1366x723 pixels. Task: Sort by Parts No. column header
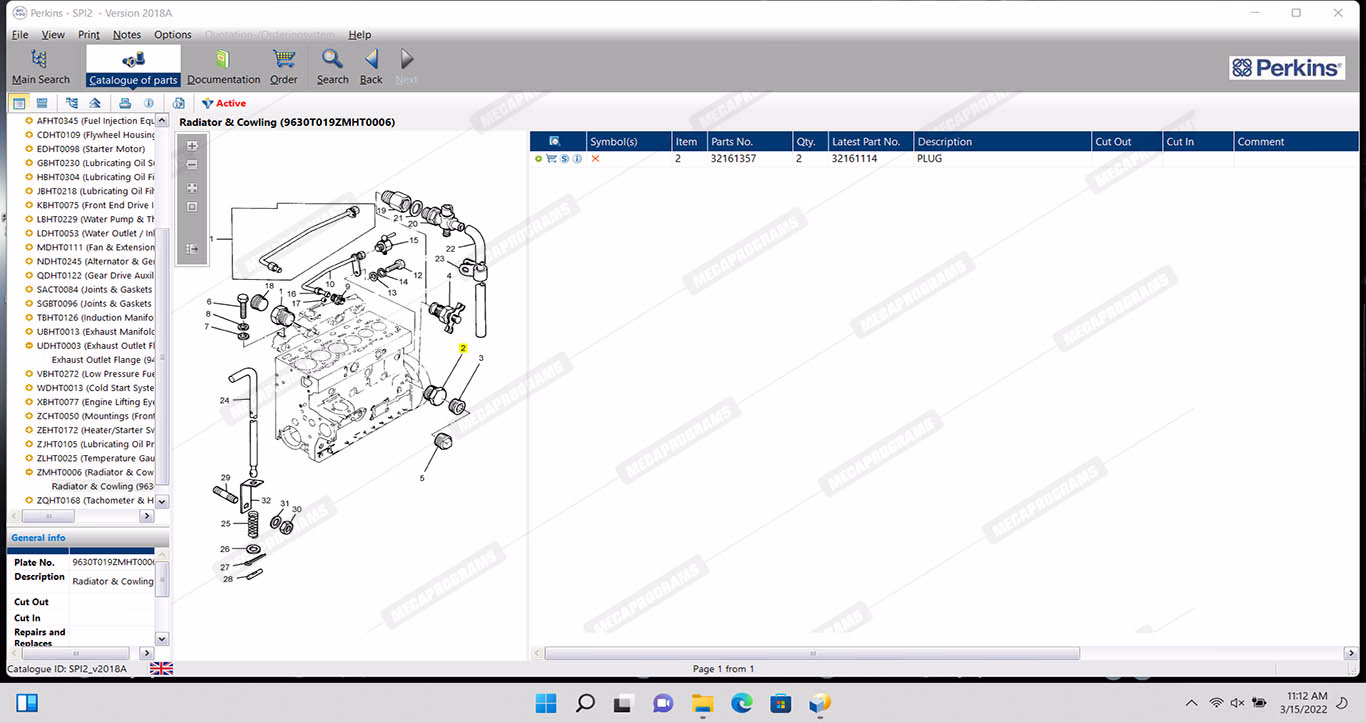coord(749,142)
